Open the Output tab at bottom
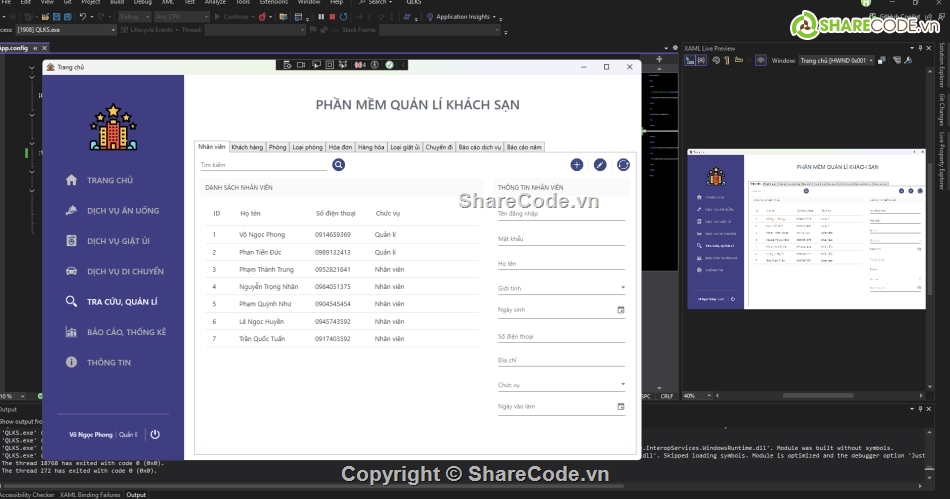 tap(135, 494)
